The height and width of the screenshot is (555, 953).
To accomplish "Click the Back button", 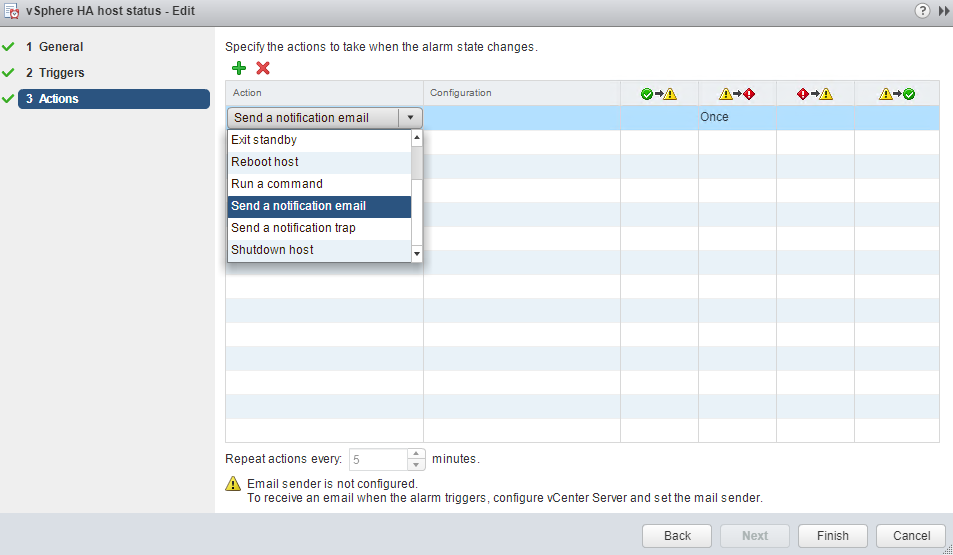I will (677, 536).
